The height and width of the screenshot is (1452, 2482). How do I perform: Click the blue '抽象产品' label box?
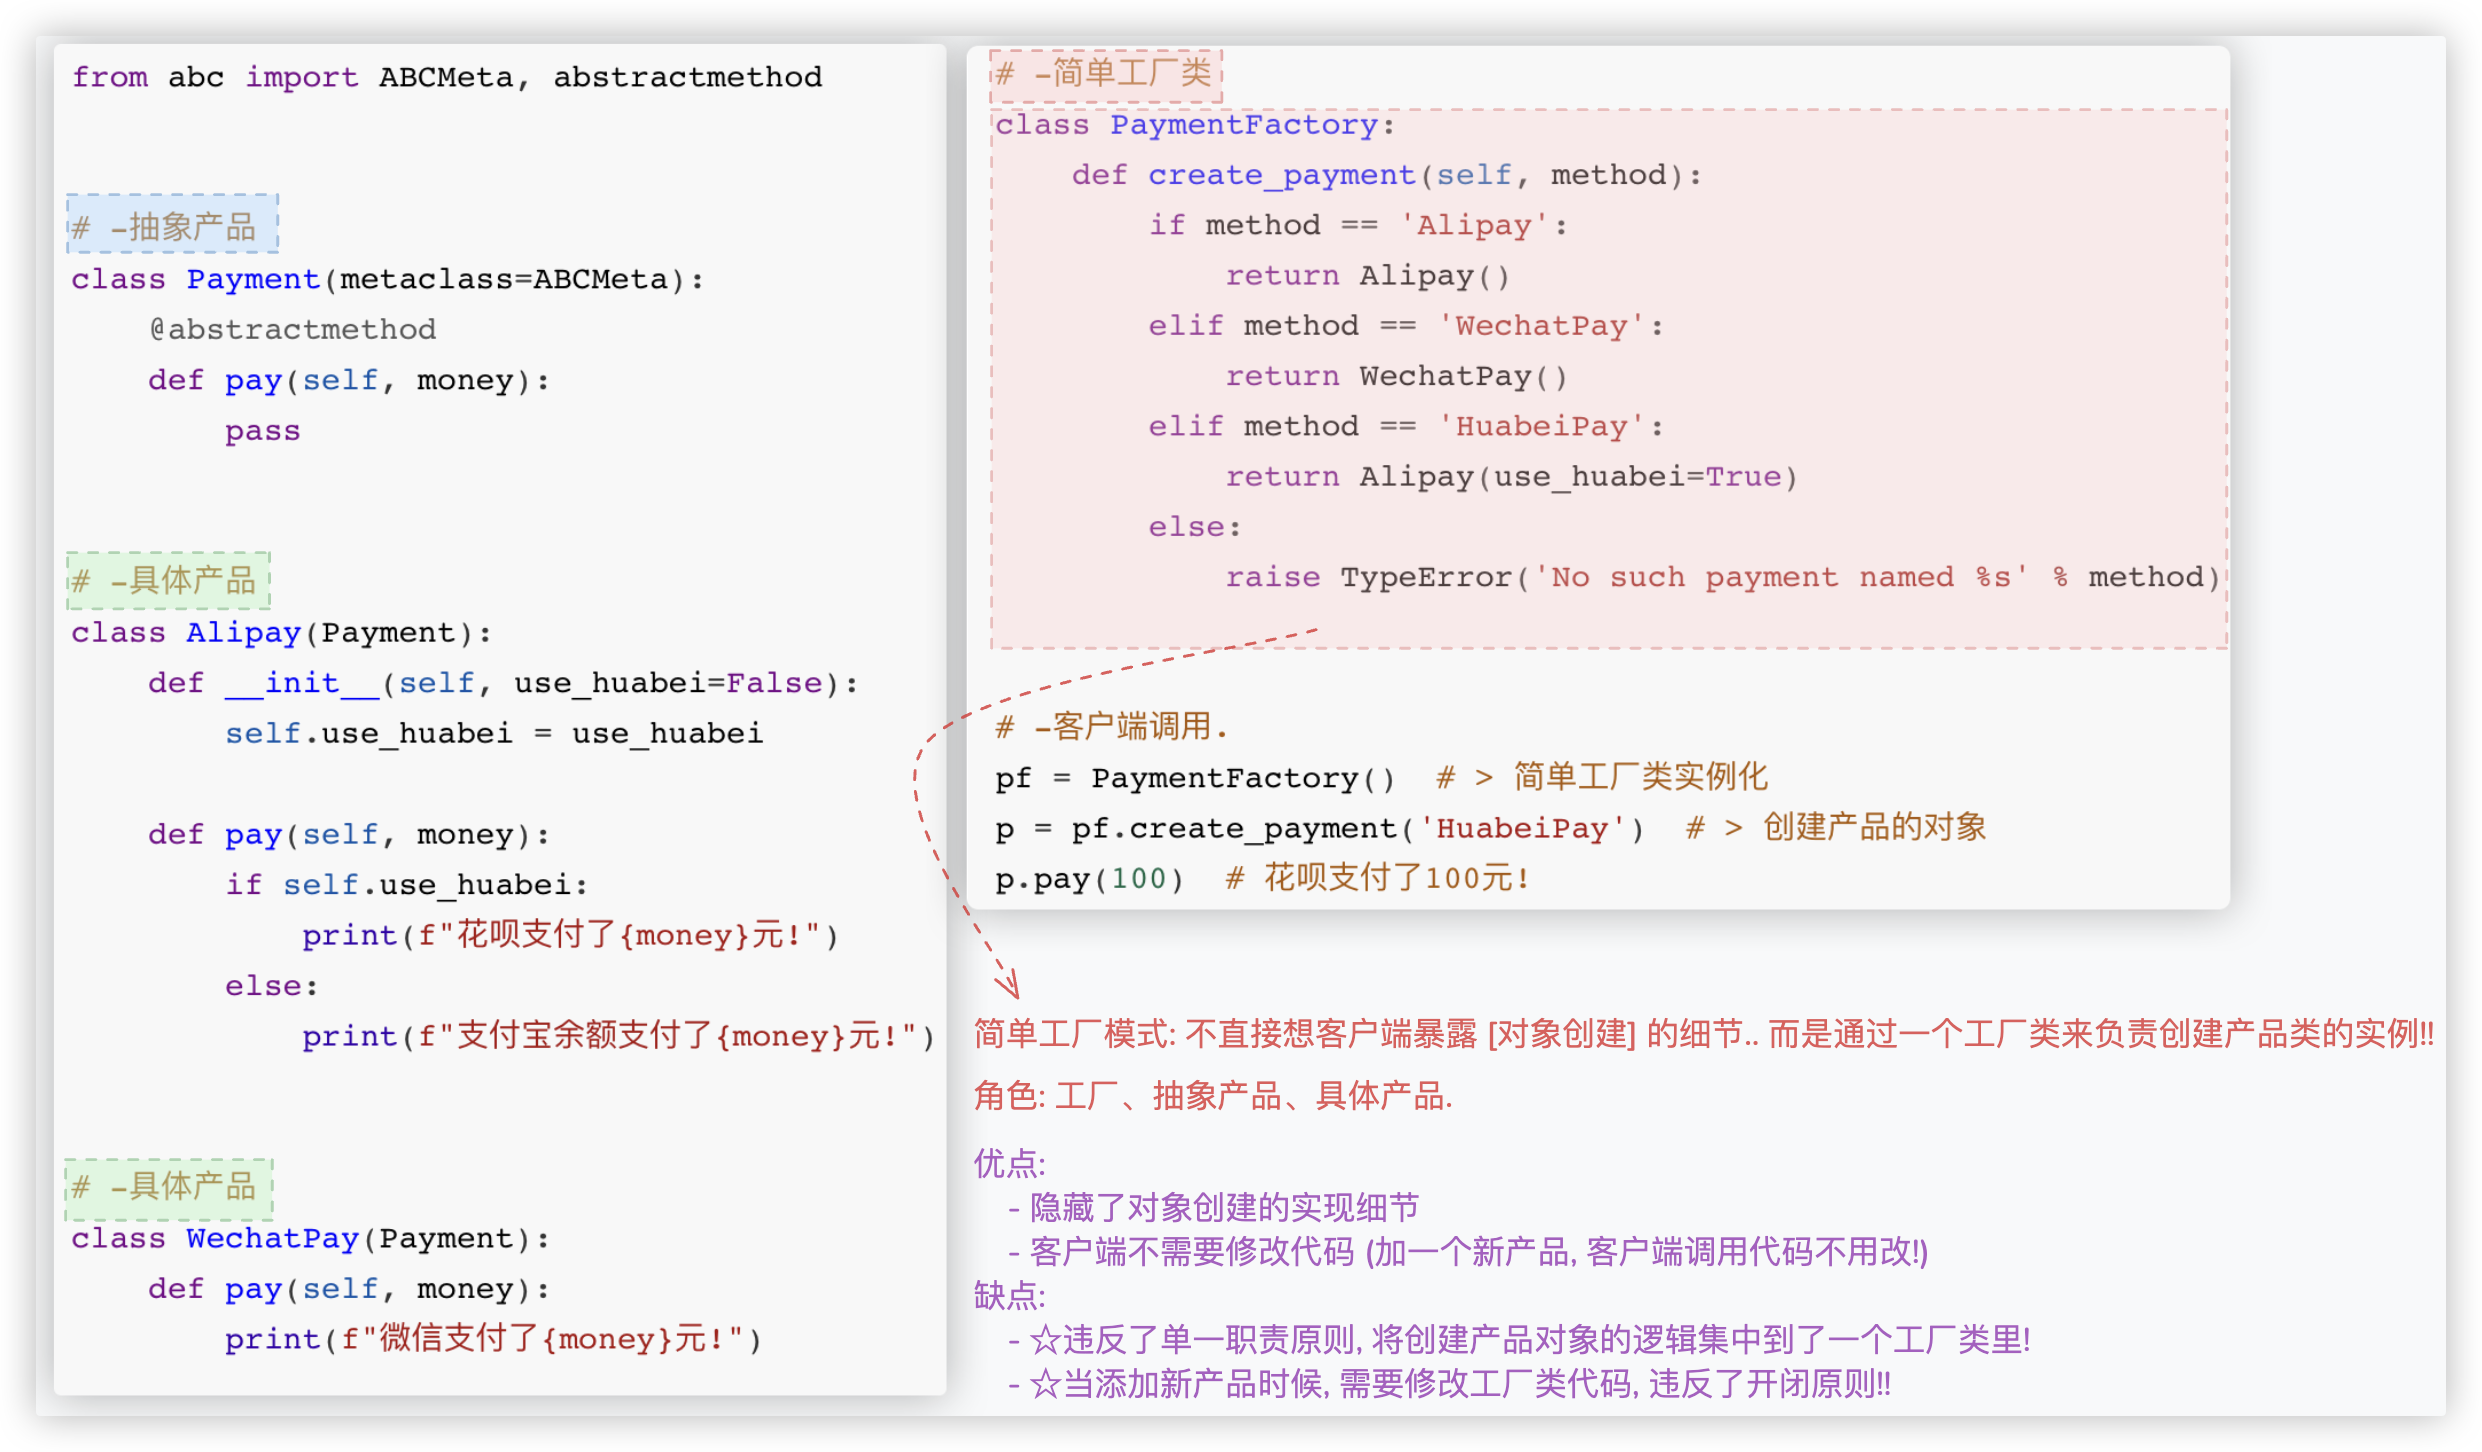[172, 225]
